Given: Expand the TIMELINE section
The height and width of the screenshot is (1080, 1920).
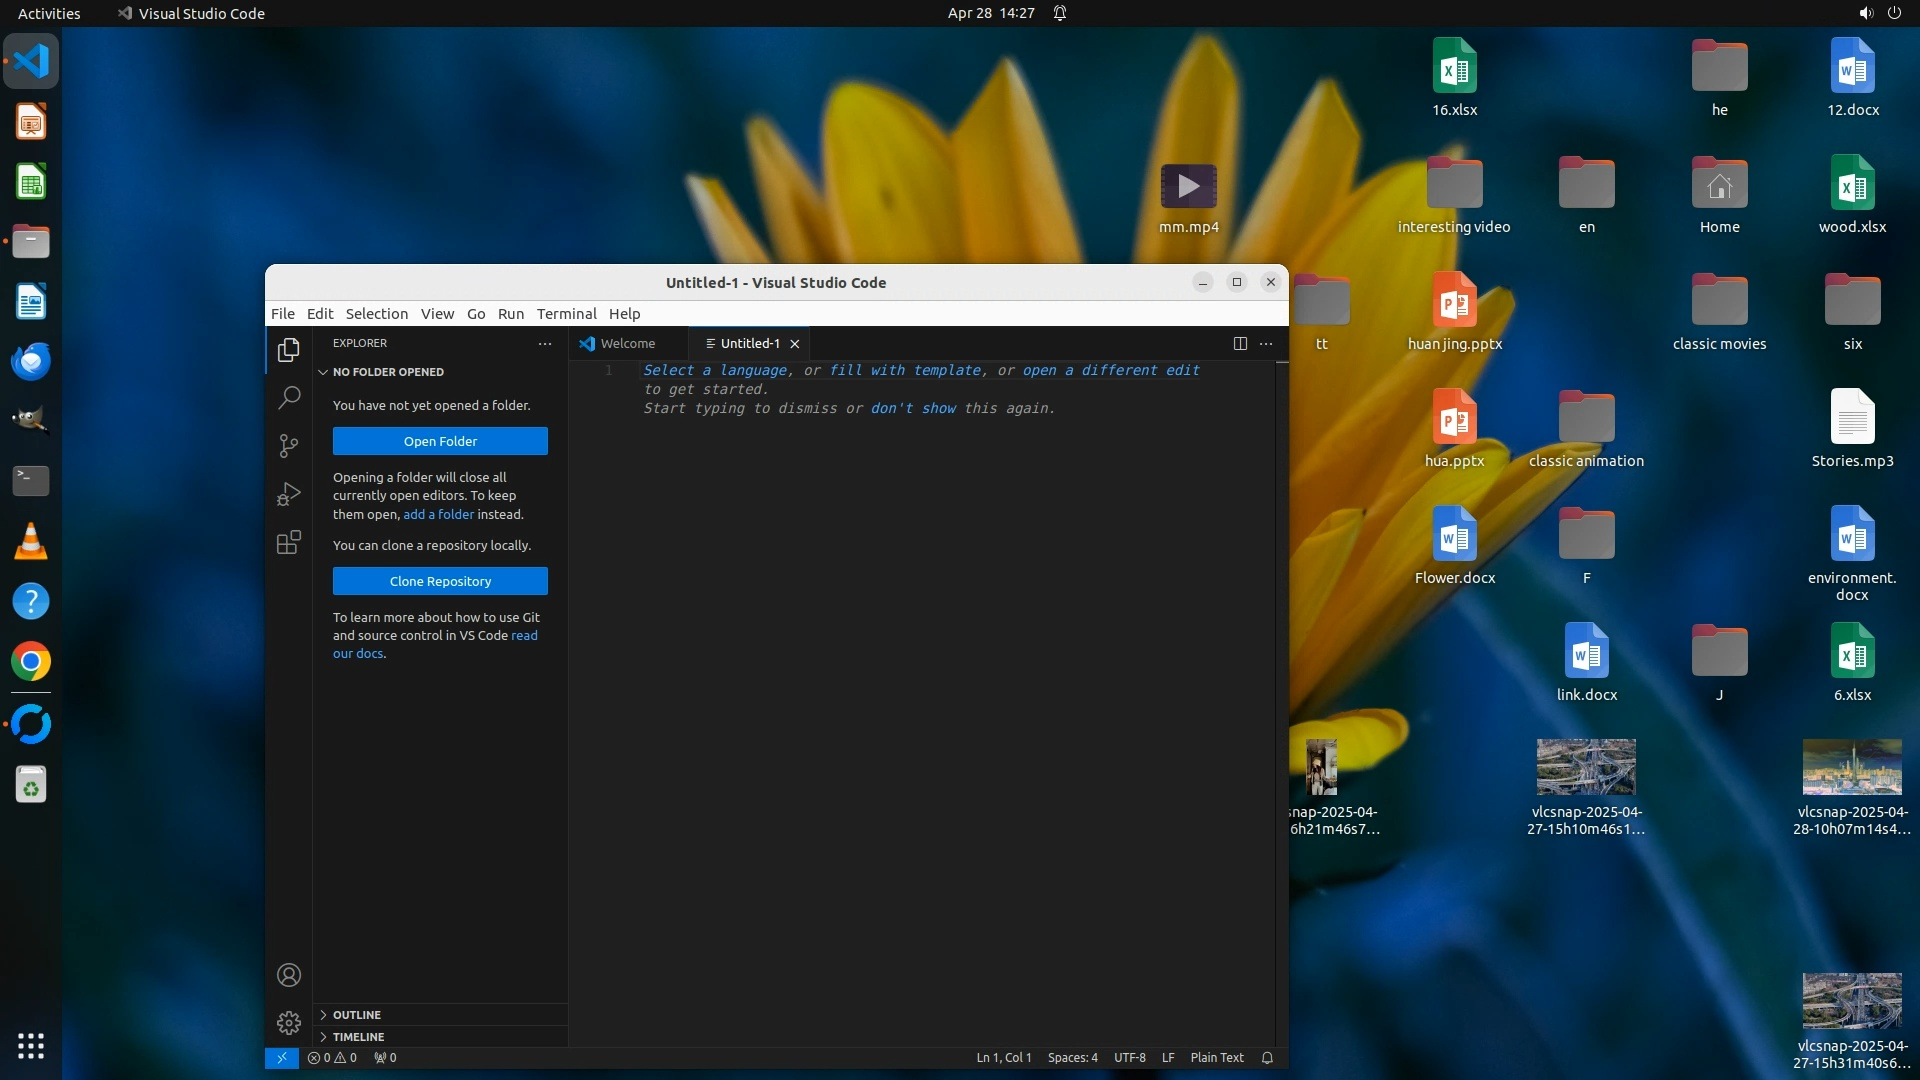Looking at the screenshot, I should tap(358, 1037).
